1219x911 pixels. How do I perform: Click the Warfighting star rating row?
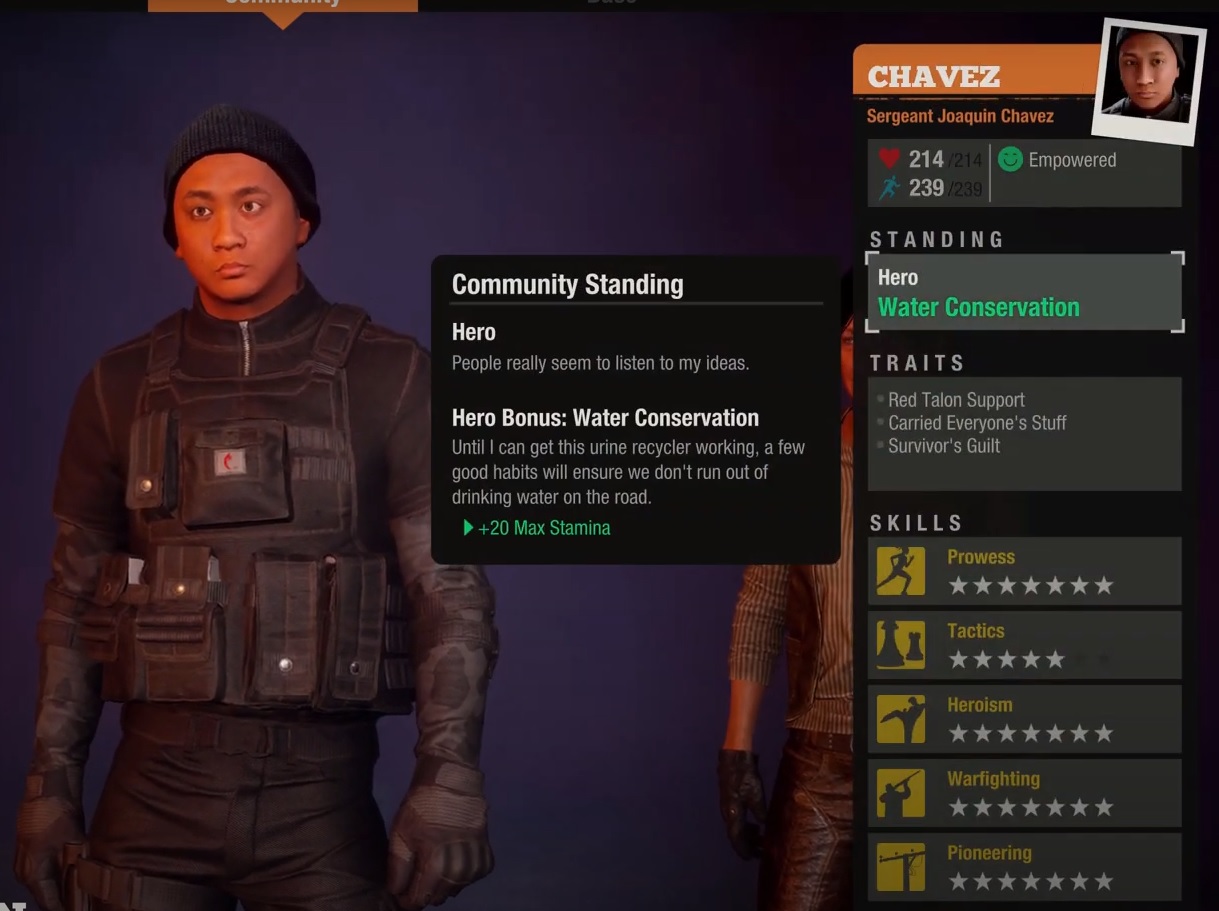pos(1030,808)
